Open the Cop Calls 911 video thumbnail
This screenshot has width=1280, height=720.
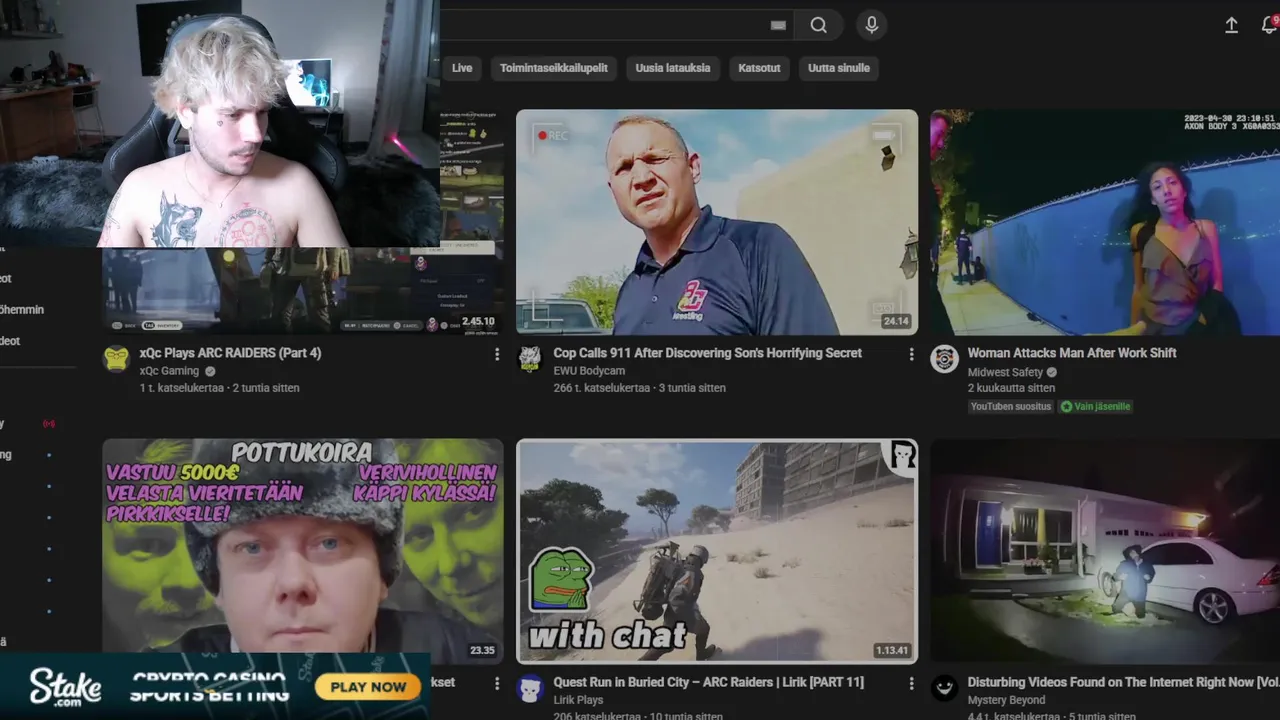[717, 222]
